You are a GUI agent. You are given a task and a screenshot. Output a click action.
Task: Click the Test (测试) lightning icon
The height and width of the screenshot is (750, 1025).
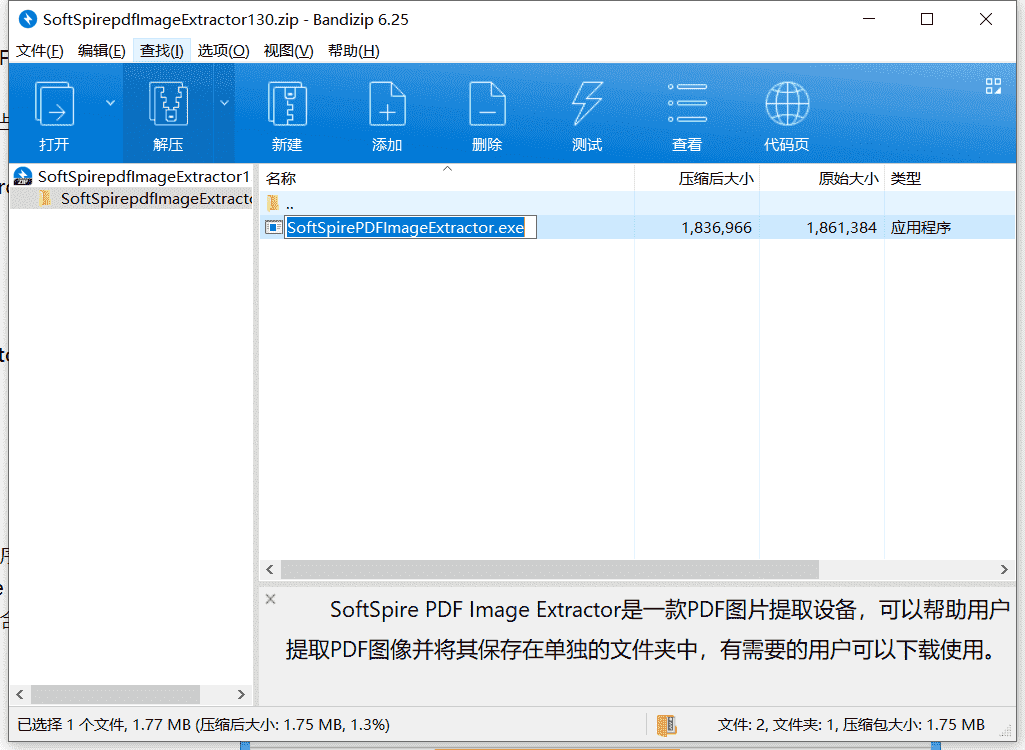click(587, 103)
